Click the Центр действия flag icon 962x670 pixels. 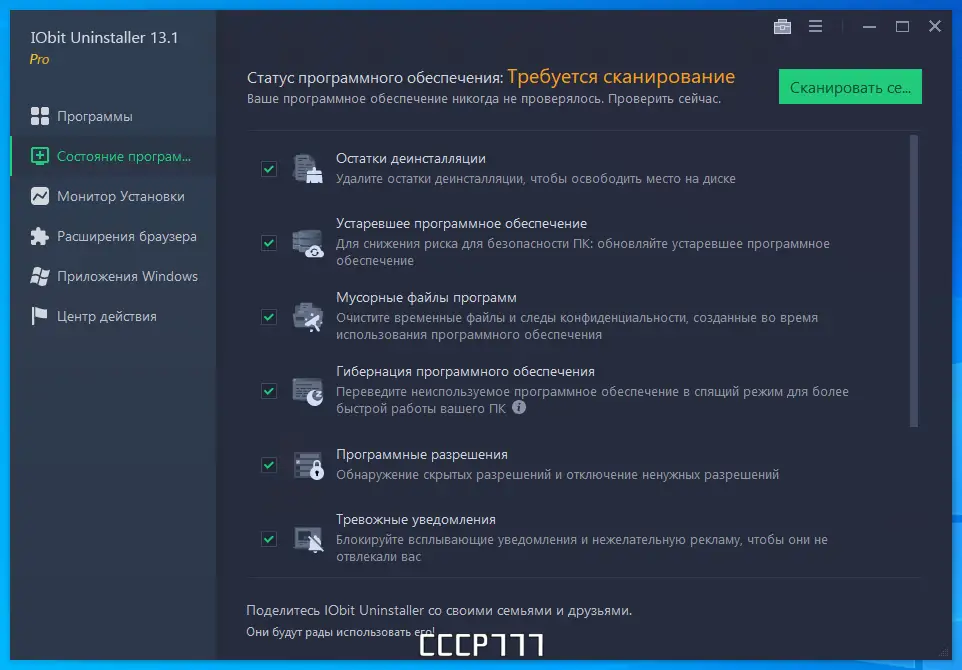[x=40, y=316]
